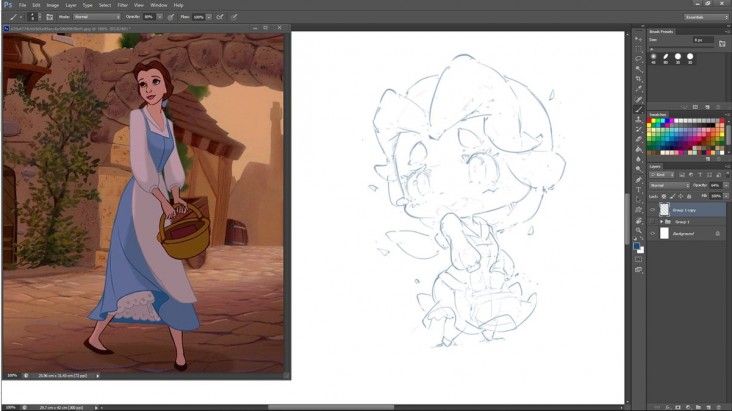Change screen mode icon in toolbox
Image resolution: width=732 pixels, height=411 pixels.
(638, 269)
